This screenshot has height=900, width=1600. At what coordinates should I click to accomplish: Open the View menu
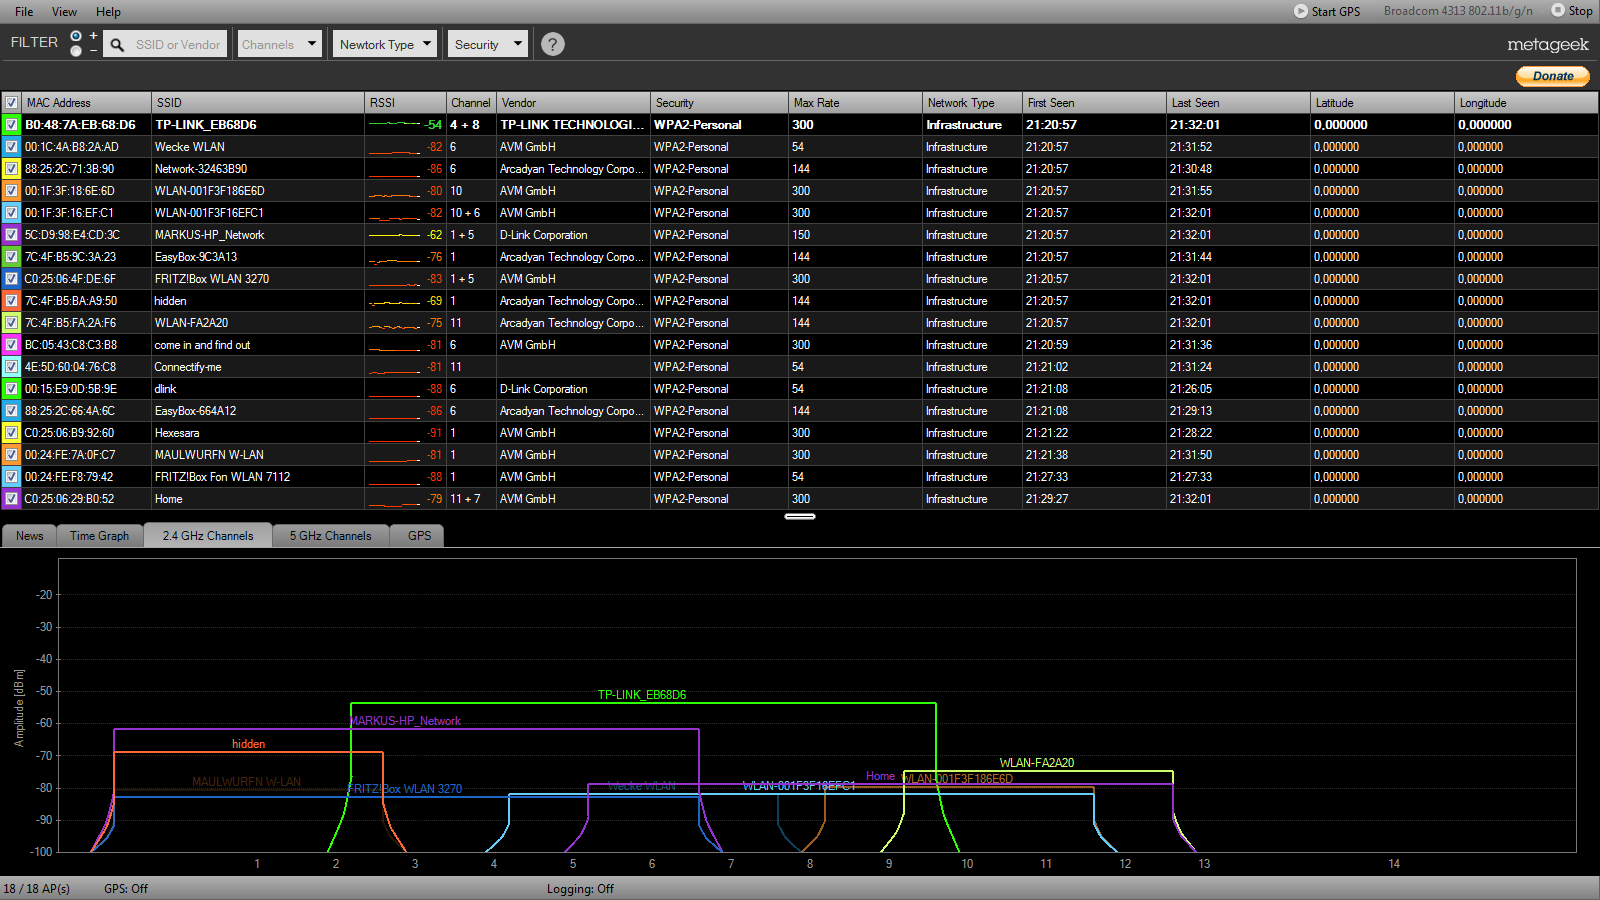(64, 12)
